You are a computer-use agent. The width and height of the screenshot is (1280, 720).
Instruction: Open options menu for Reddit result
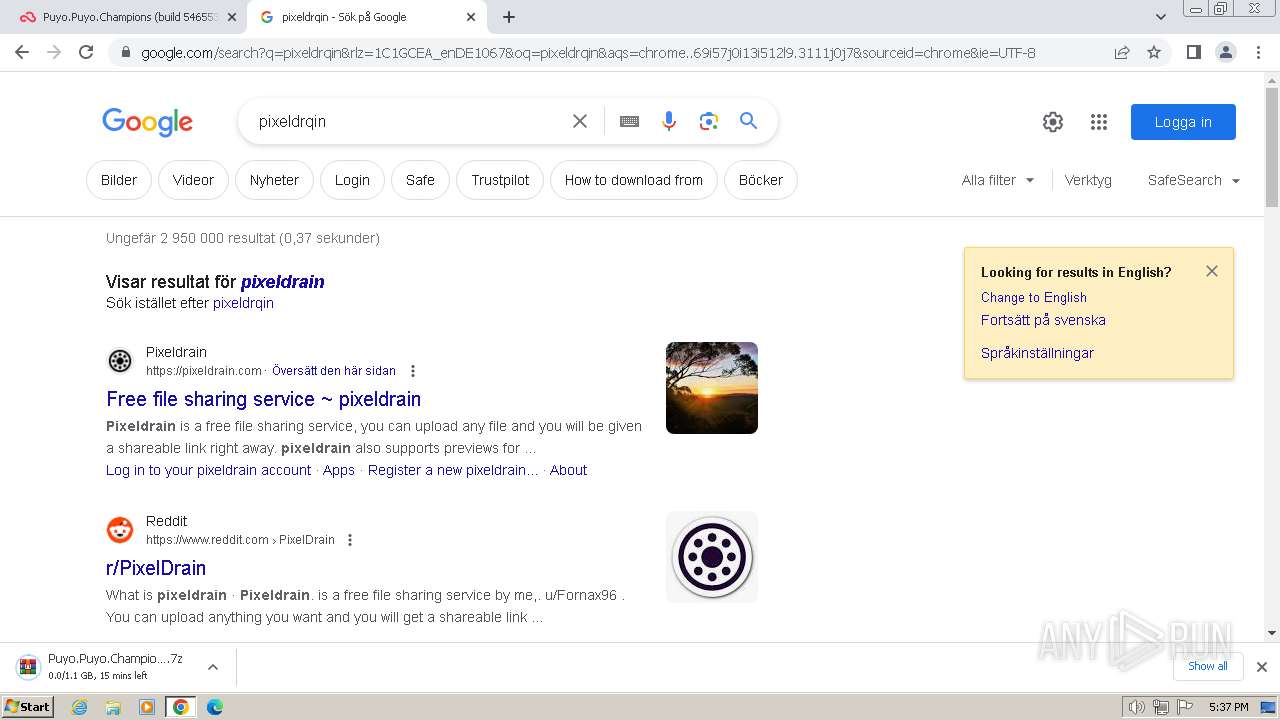350,540
